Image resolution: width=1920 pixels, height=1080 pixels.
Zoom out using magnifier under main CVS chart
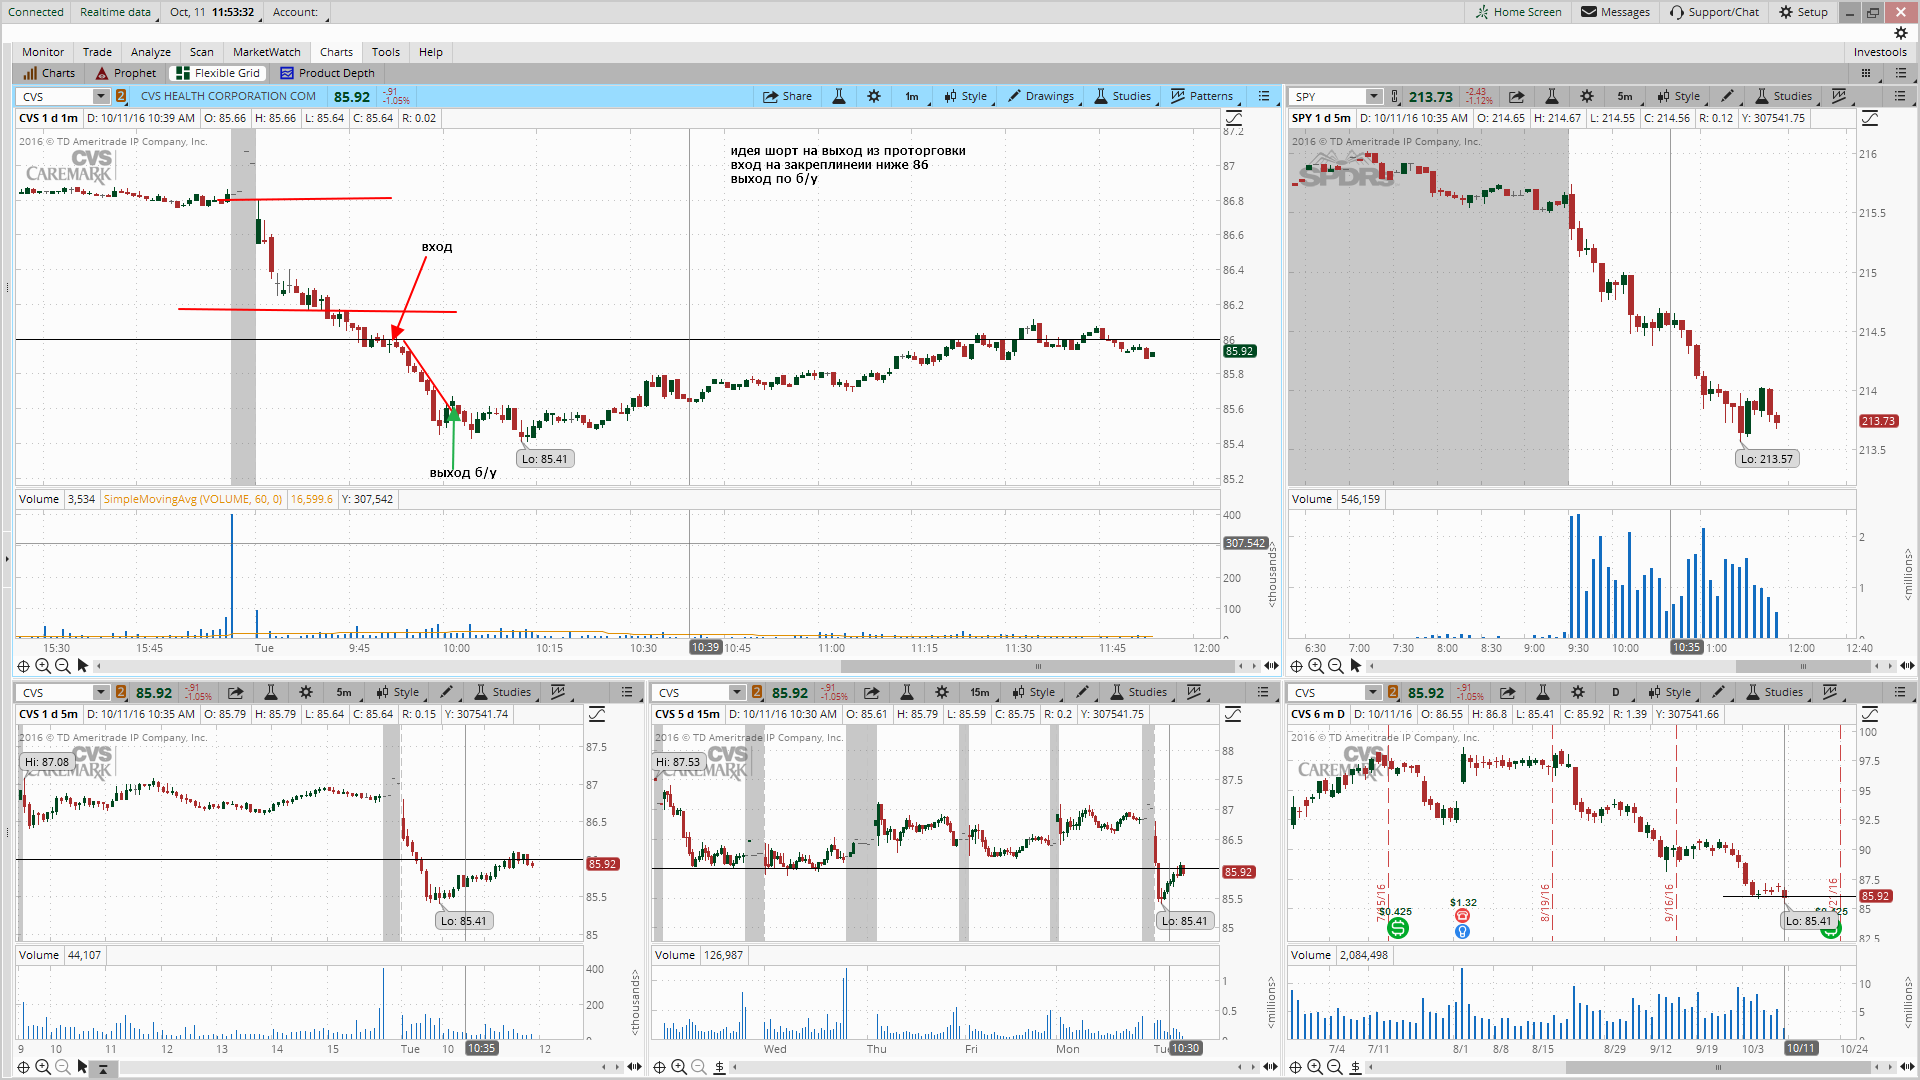[x=62, y=666]
